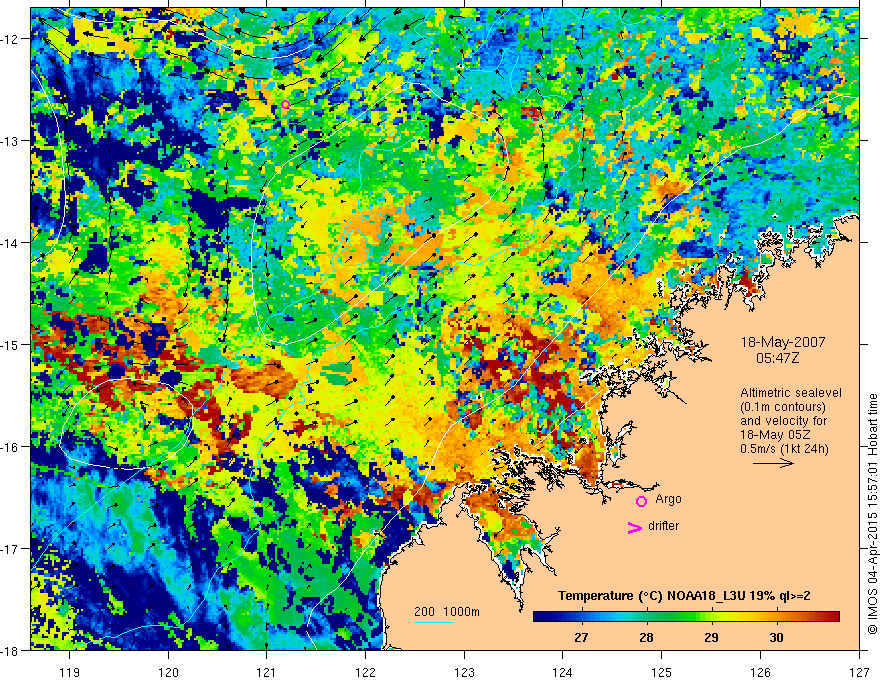Click latitude axis label -12
The height and width of the screenshot is (680, 880).
click(x=11, y=39)
